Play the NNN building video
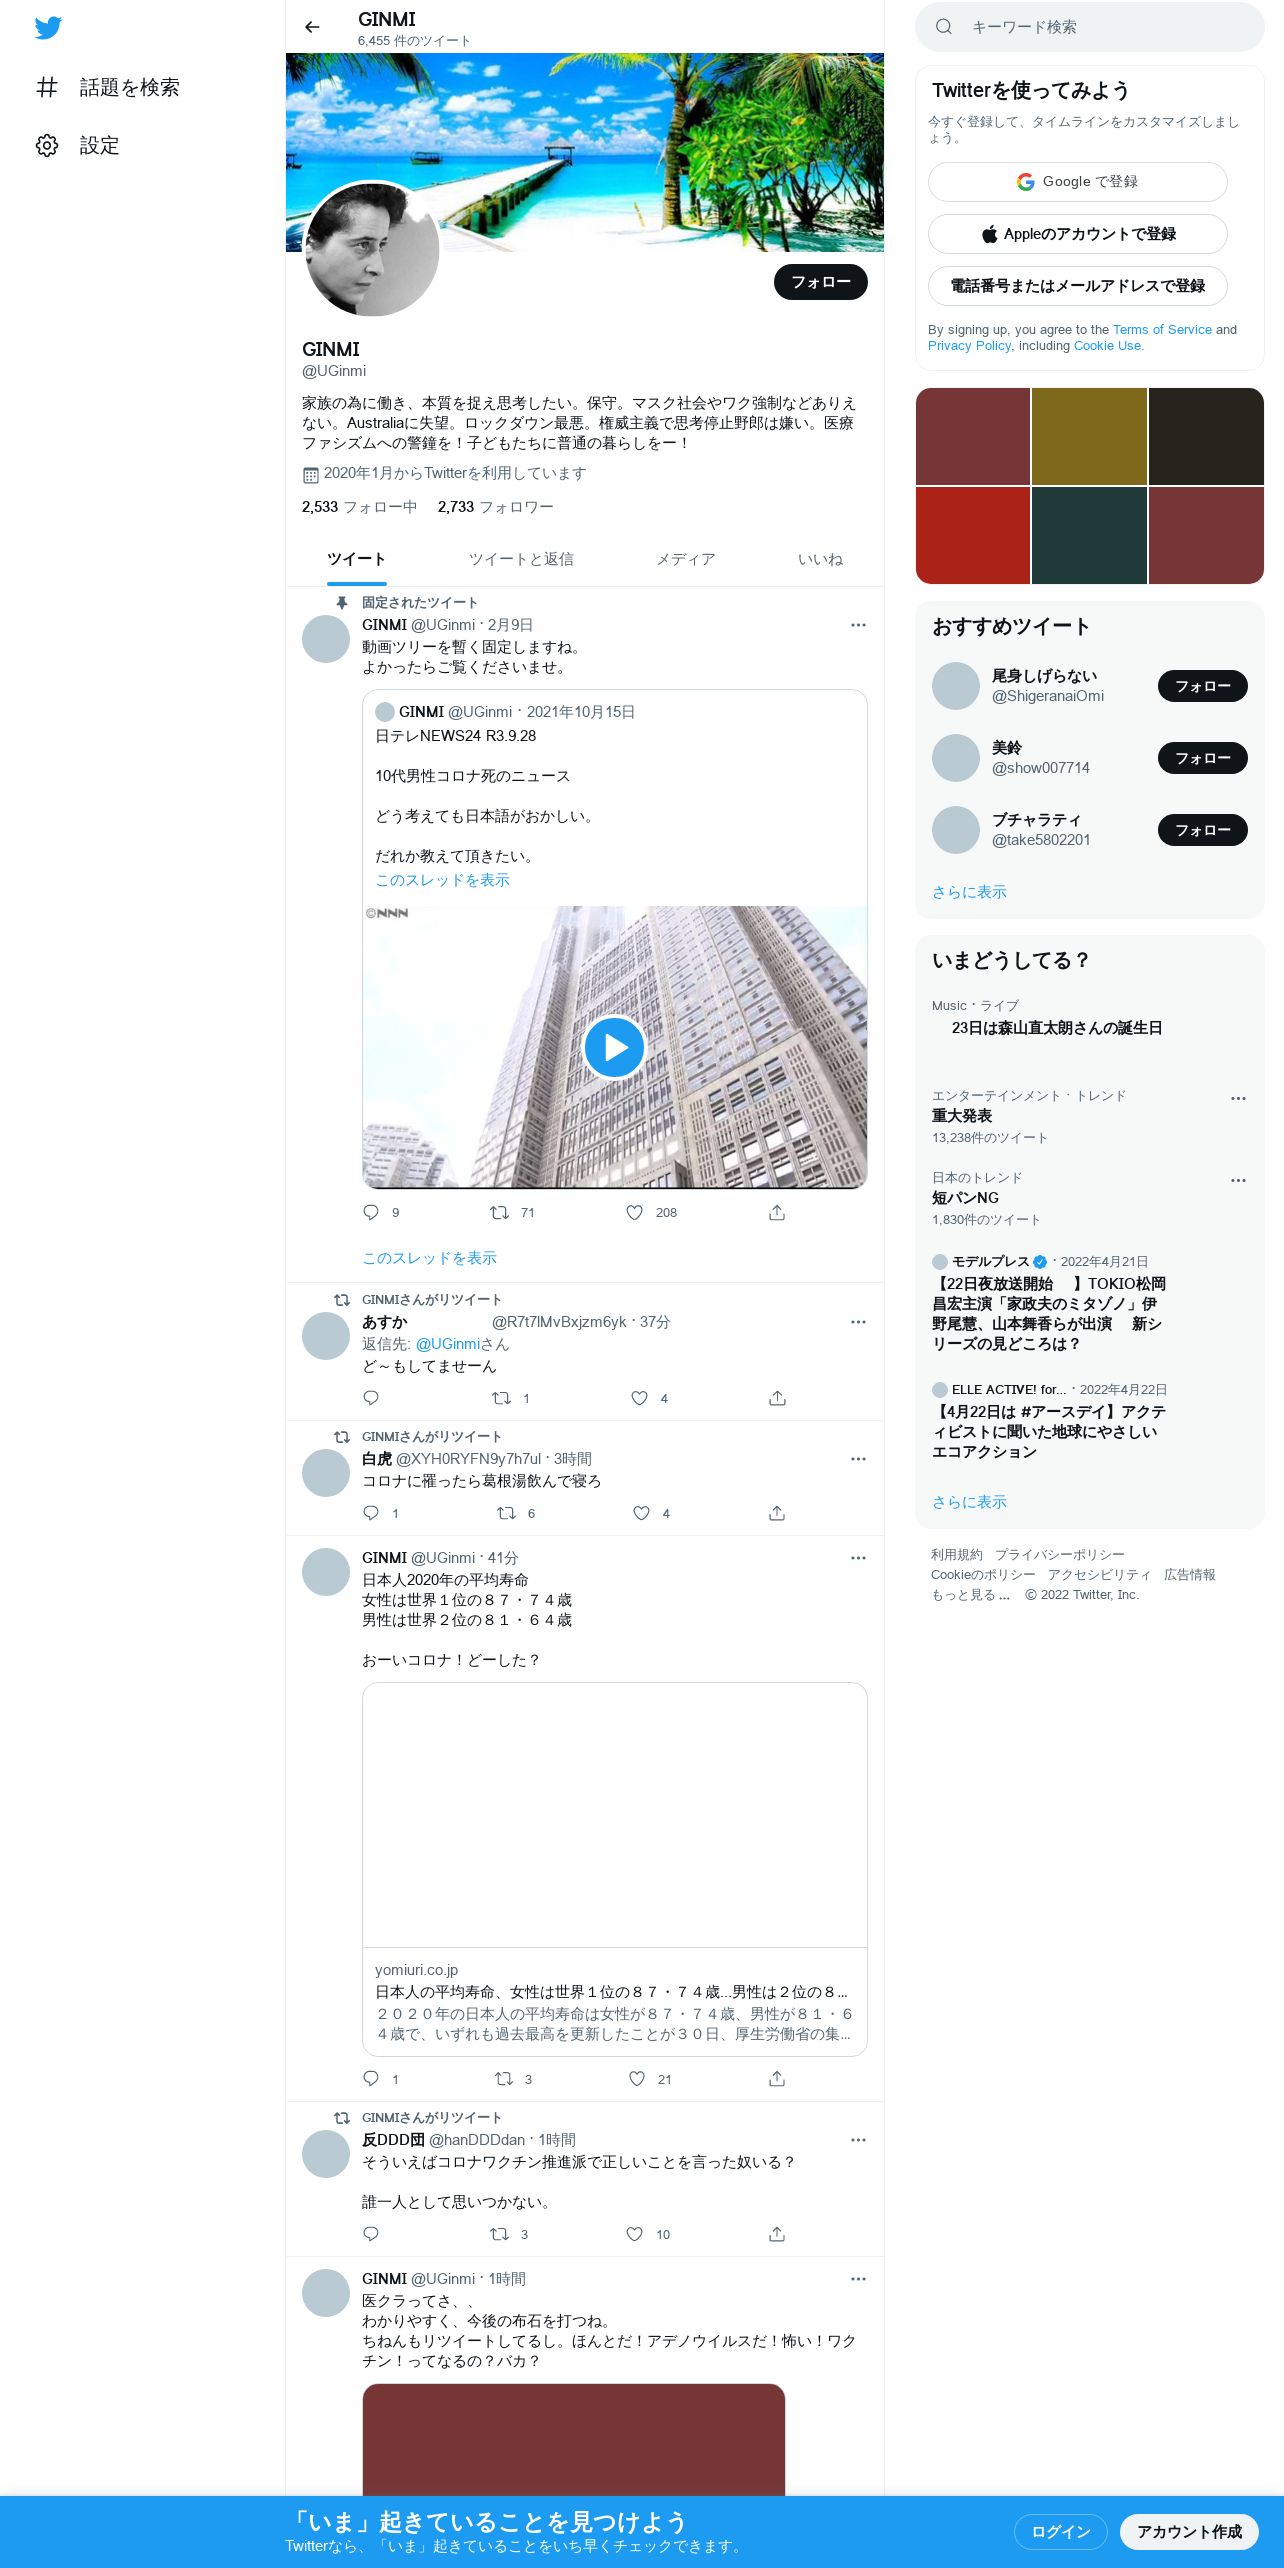Viewport: 1284px width, 2568px height. pos(614,1047)
